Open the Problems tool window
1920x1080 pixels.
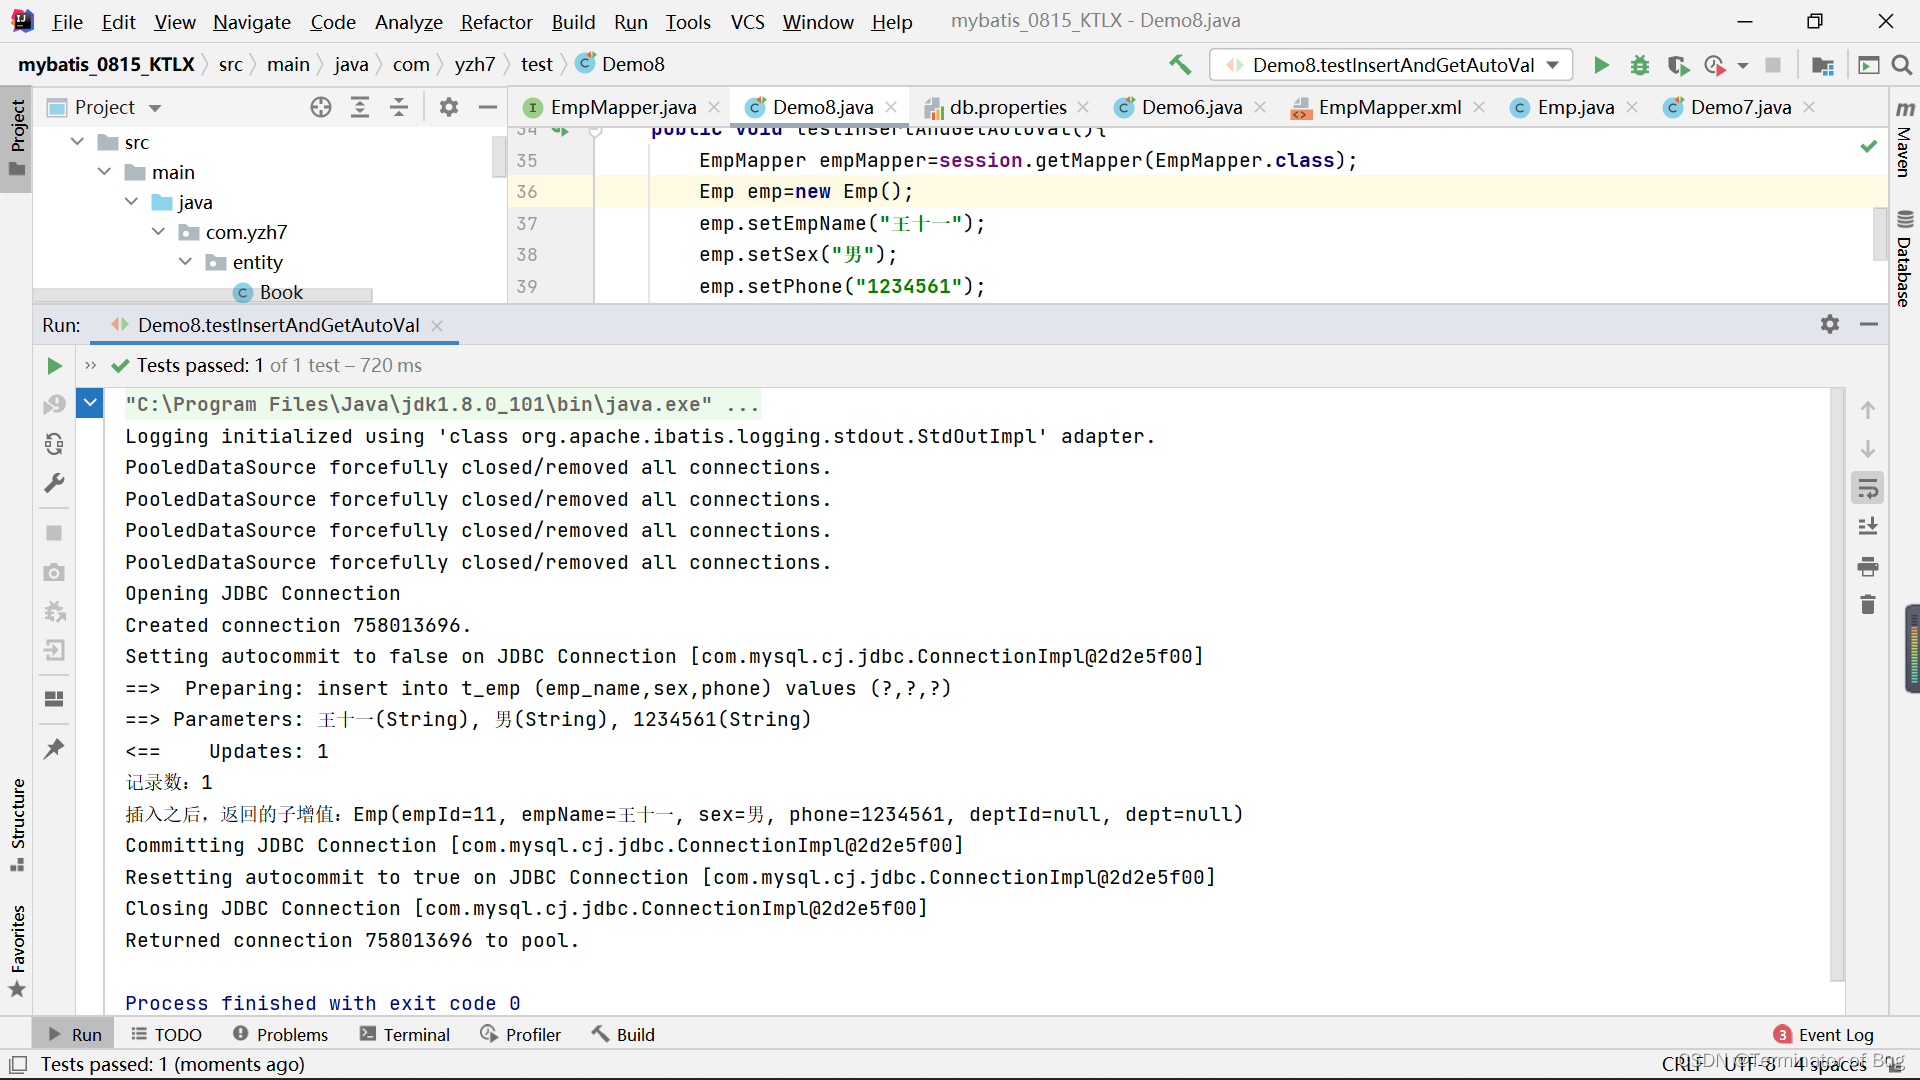(x=280, y=1034)
